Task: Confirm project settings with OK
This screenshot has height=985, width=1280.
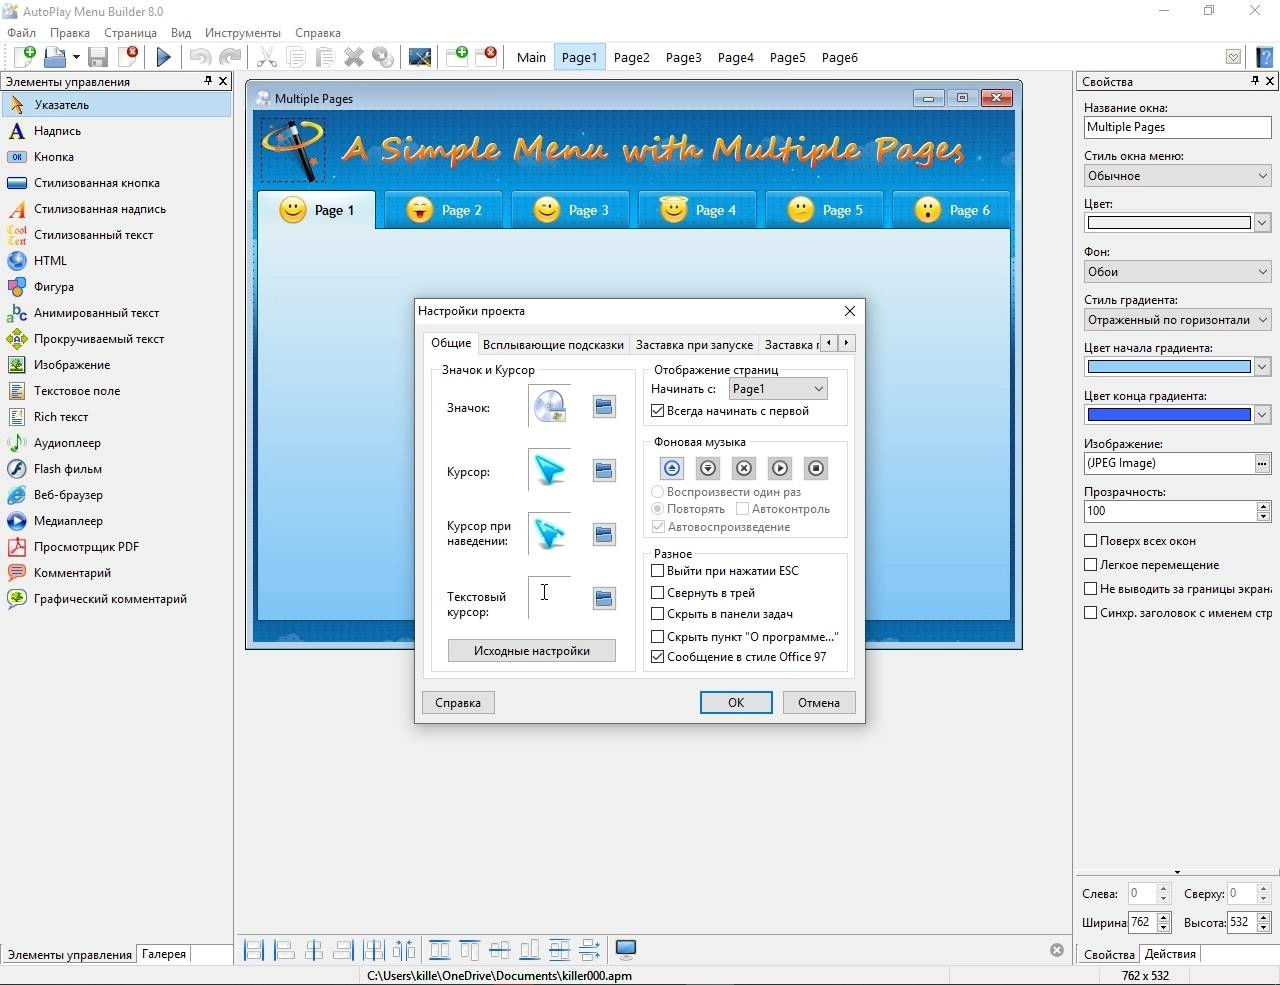Action: click(736, 702)
